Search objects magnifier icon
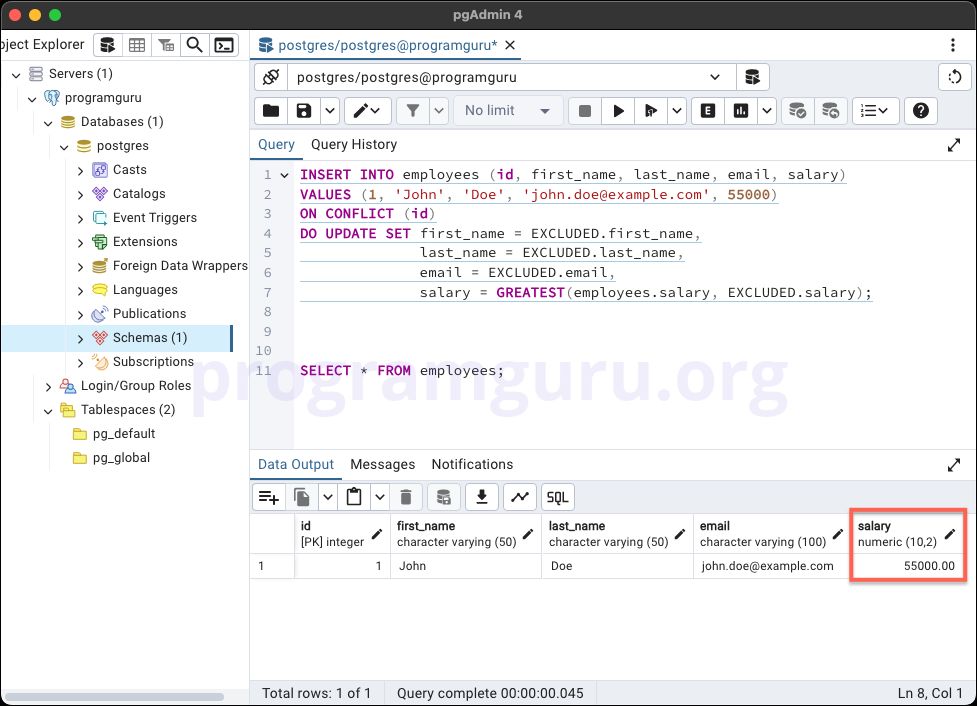This screenshot has height=706, width=977. coord(194,45)
